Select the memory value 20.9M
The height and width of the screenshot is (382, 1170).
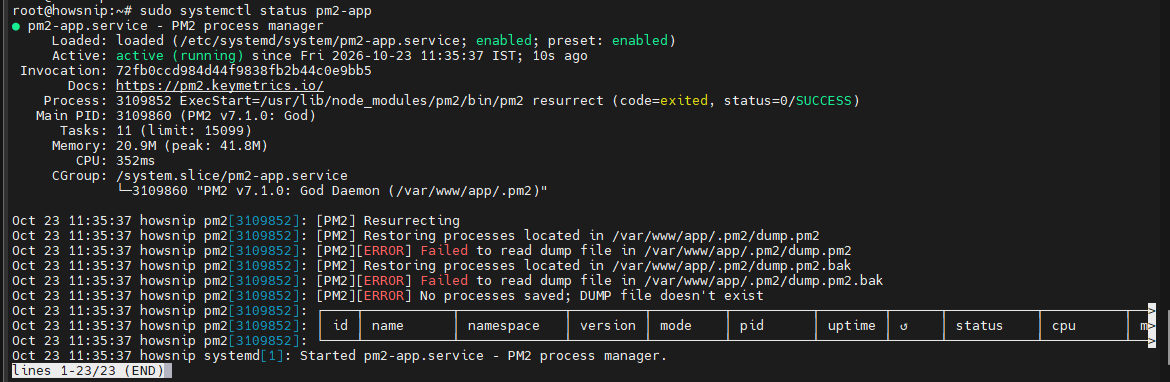tap(136, 145)
